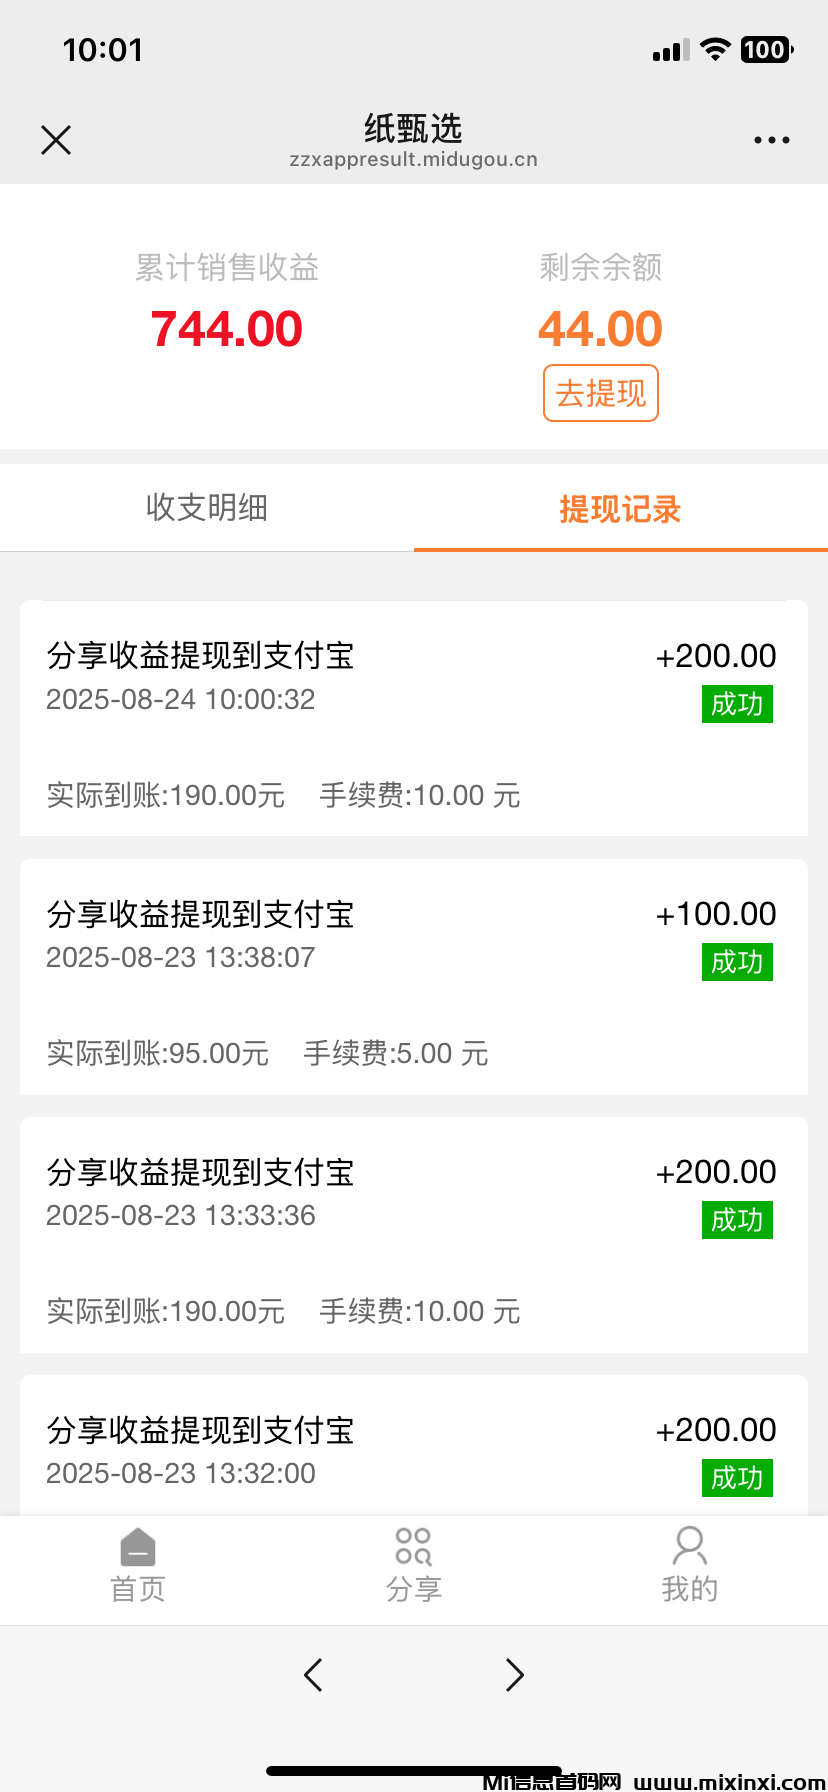Image resolution: width=828 pixels, height=1792 pixels.
Task: Tap the 我的 profile icon
Action: pos(689,1547)
